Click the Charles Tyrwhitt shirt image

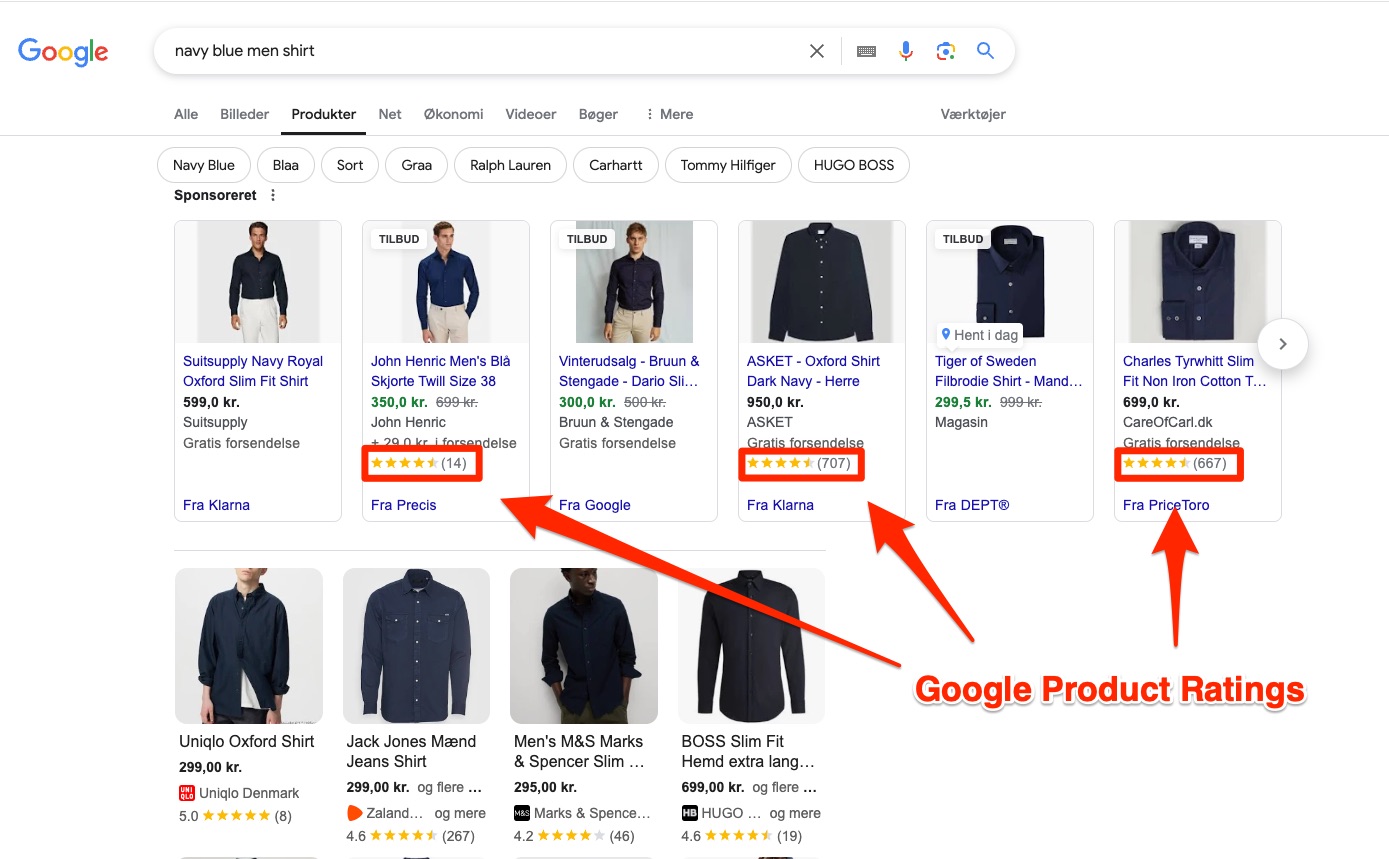point(1198,282)
